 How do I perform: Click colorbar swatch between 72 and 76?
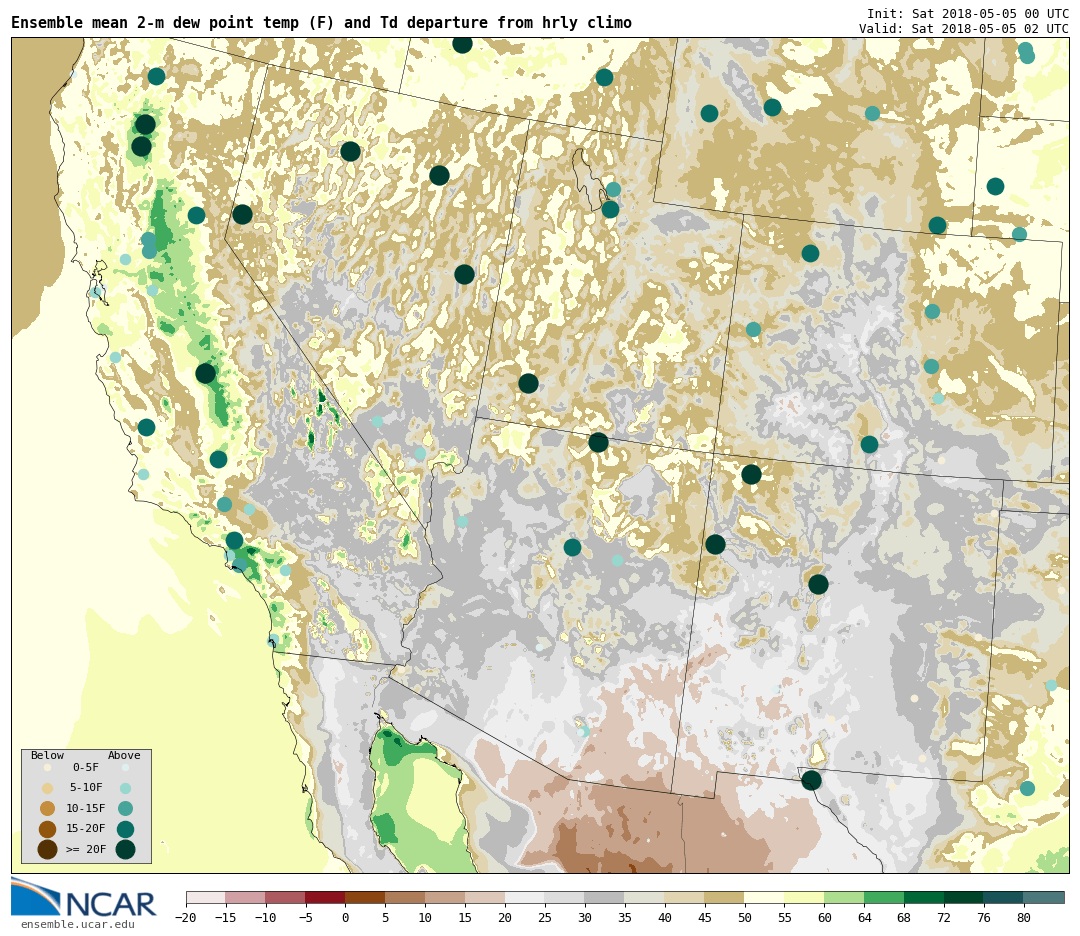965,898
